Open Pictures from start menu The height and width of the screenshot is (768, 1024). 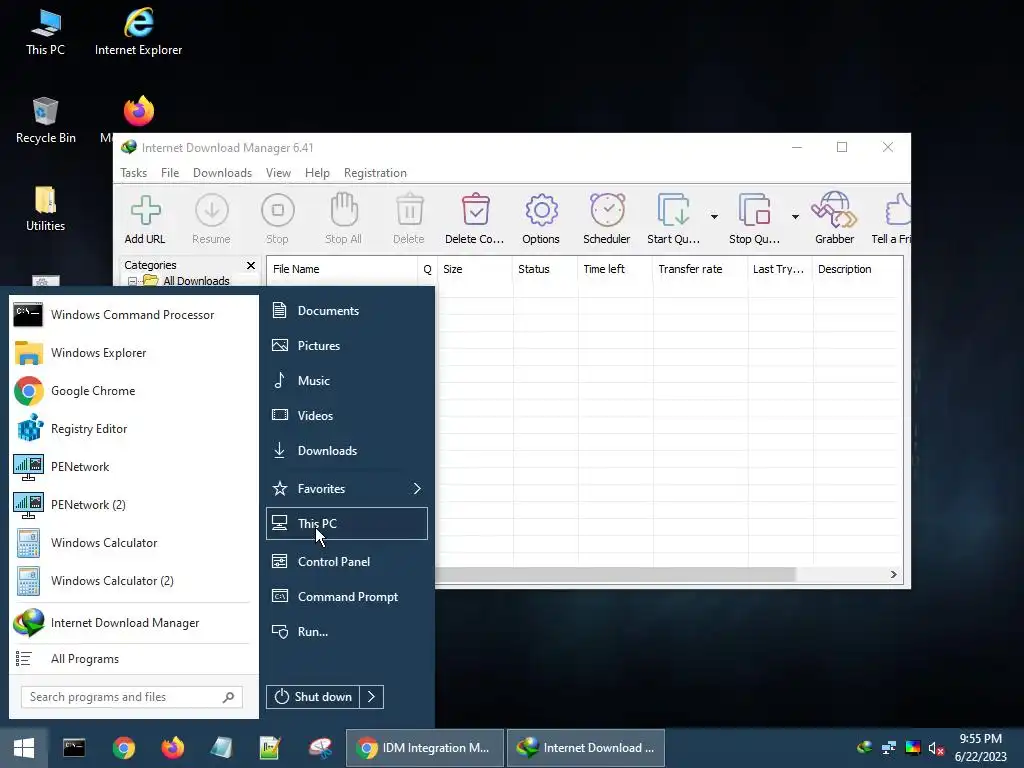(347, 345)
